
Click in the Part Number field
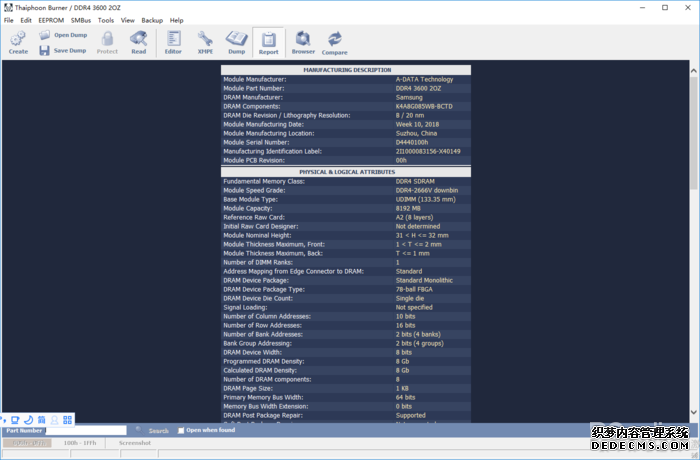86,431
